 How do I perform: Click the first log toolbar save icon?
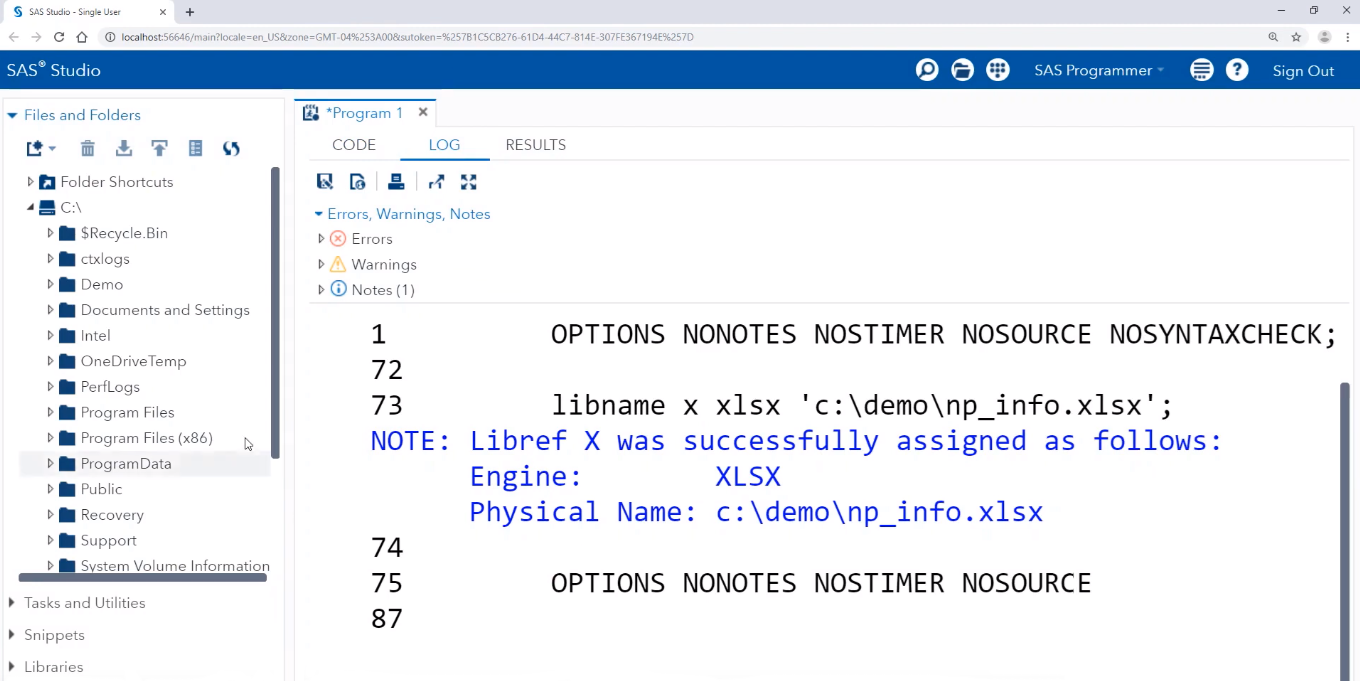pyautogui.click(x=325, y=181)
